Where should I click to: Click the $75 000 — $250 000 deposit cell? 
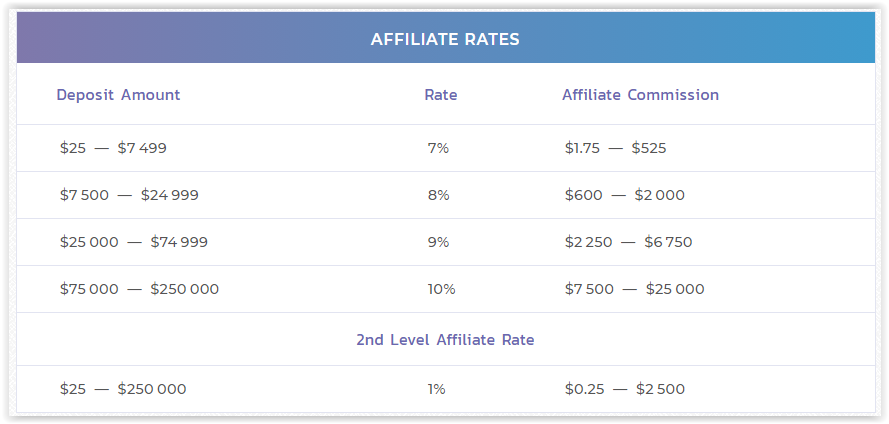click(x=139, y=289)
